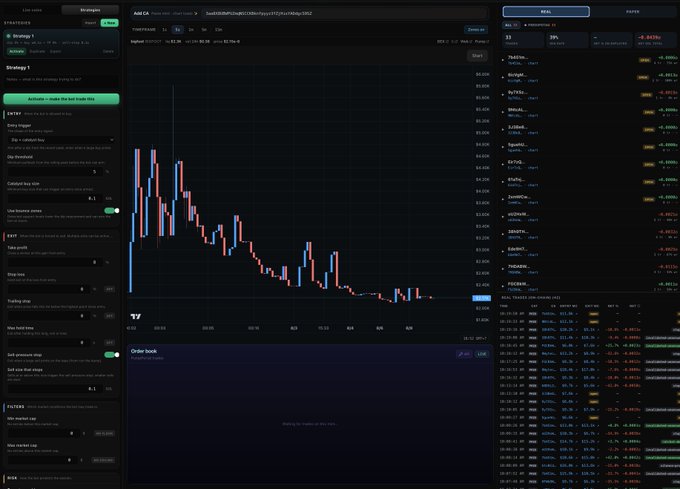Click small Activate button in Strategy 1 card

tap(16, 51)
